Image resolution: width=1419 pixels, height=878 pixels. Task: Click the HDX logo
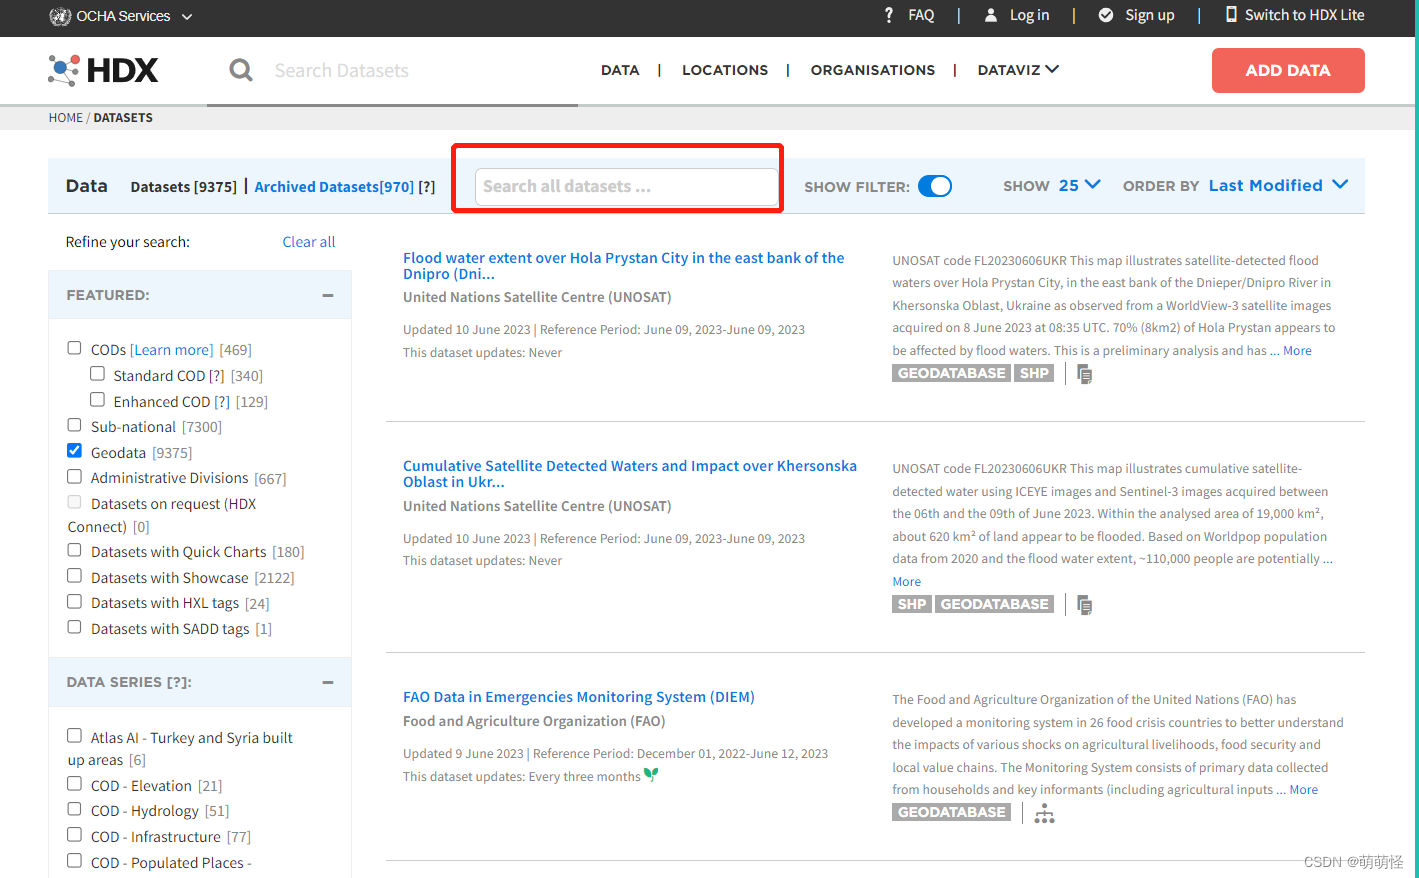(x=103, y=70)
